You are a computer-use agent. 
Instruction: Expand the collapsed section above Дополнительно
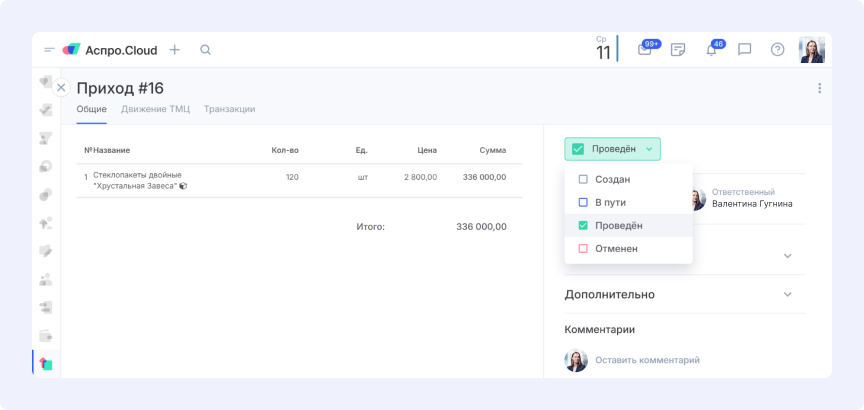coord(787,255)
